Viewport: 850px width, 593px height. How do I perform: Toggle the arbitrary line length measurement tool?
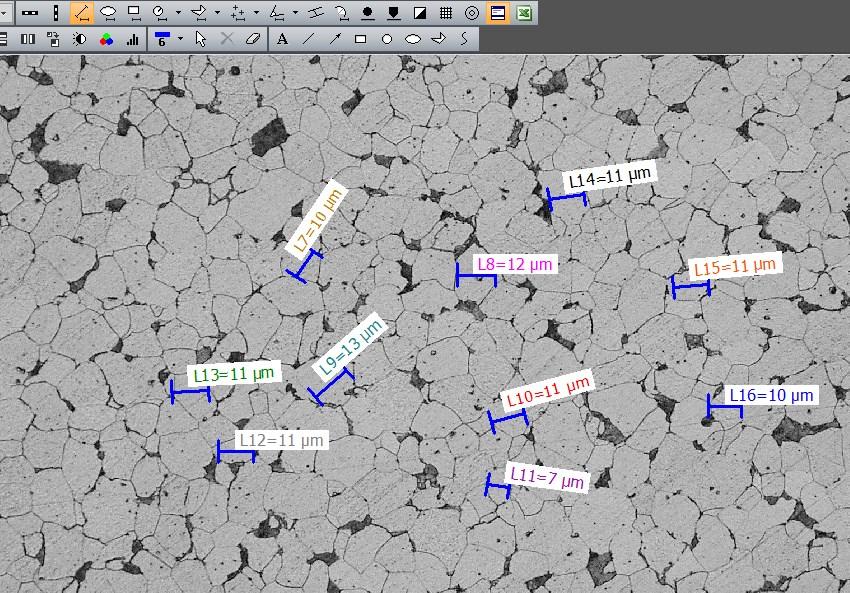81,12
